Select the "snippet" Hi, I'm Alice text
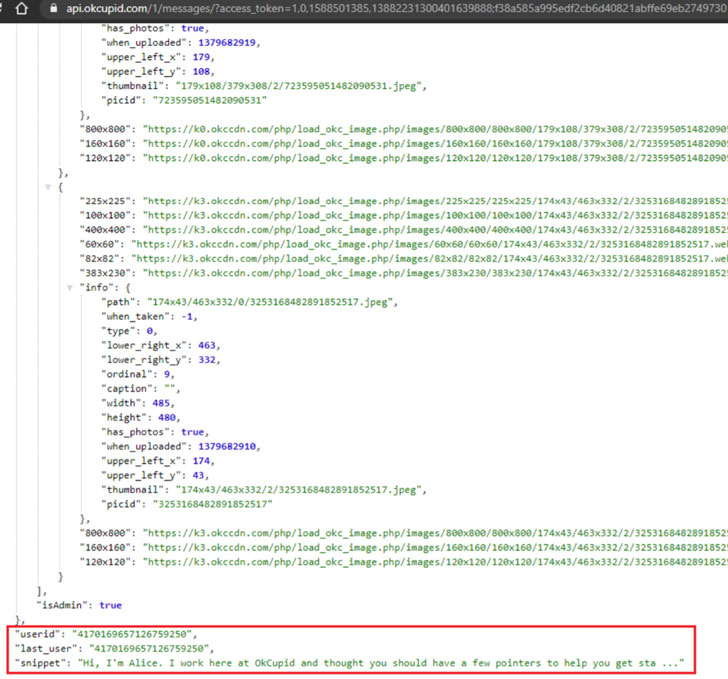 (381, 663)
